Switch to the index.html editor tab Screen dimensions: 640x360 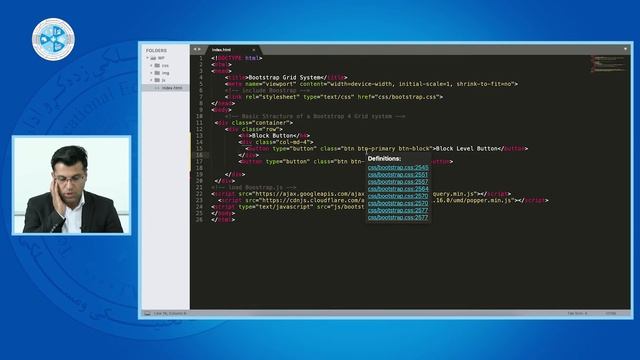tap(233, 50)
